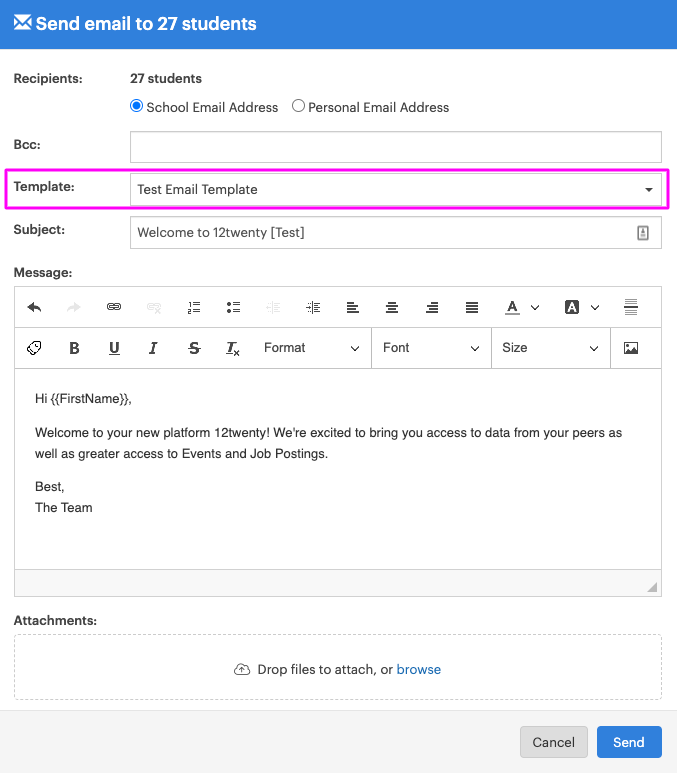Insert an image into the message
Screen dimensions: 677x773
click(x=631, y=348)
